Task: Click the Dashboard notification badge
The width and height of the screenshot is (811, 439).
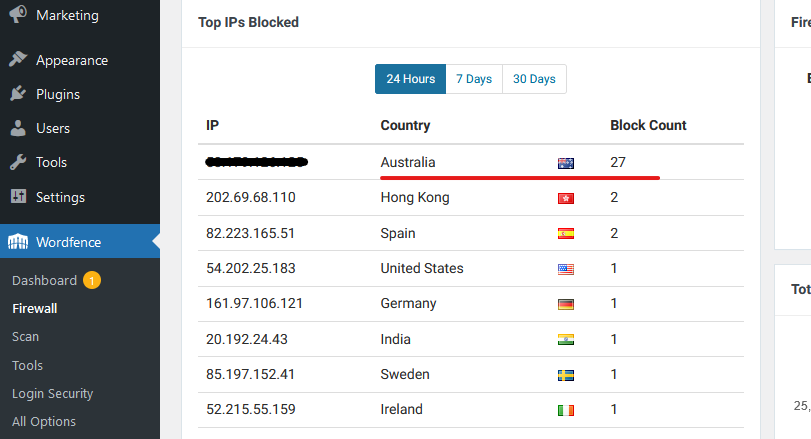Action: pos(92,280)
